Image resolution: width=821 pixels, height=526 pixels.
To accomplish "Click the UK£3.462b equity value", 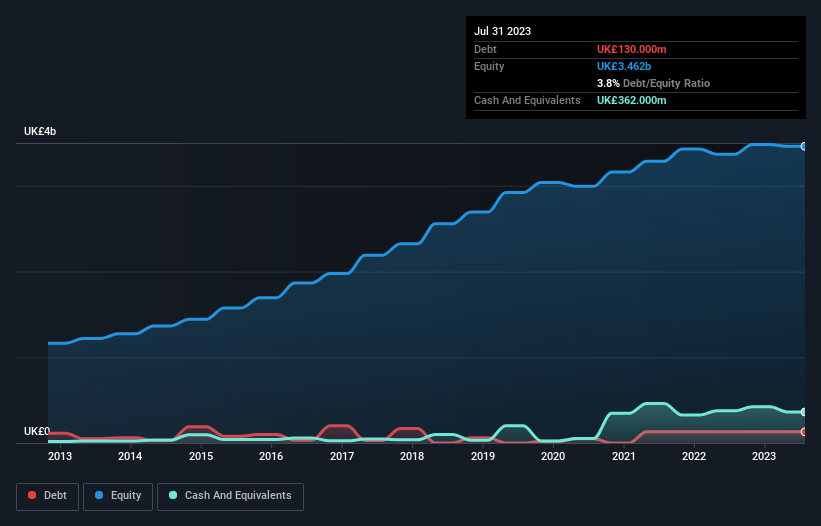I will [624, 66].
